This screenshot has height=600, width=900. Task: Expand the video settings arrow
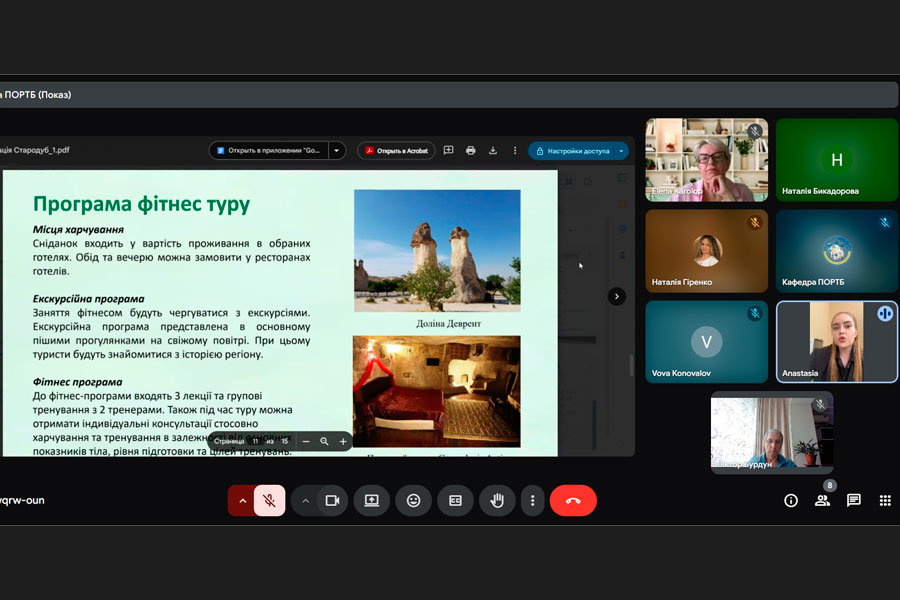tap(305, 500)
